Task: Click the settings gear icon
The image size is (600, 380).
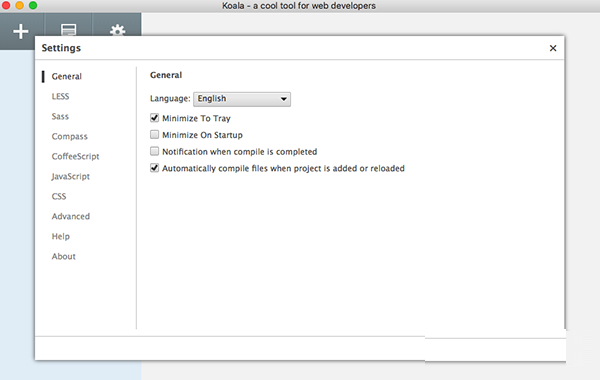Action: pos(117,30)
